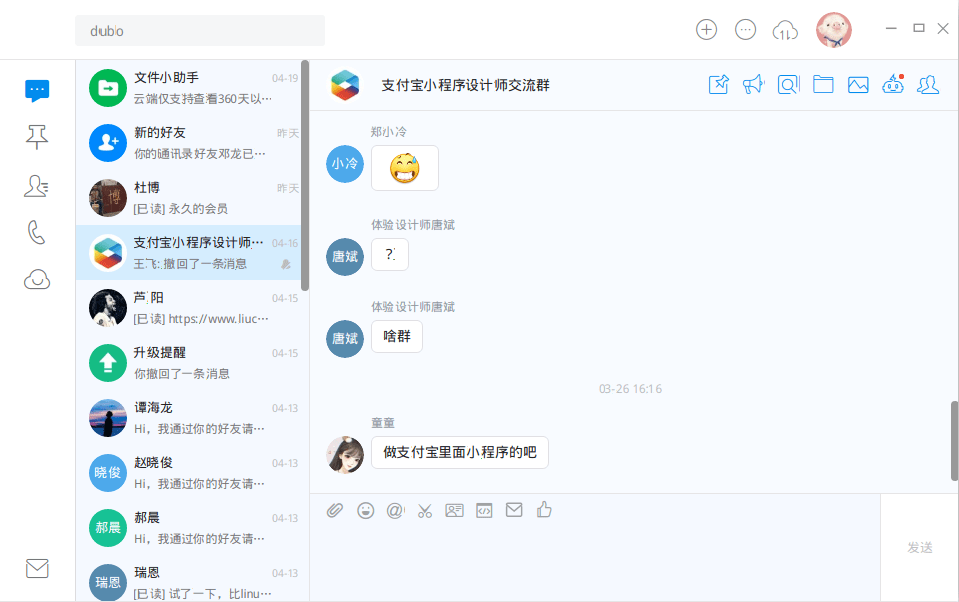
Task: View group members icon
Action: pos(928,84)
